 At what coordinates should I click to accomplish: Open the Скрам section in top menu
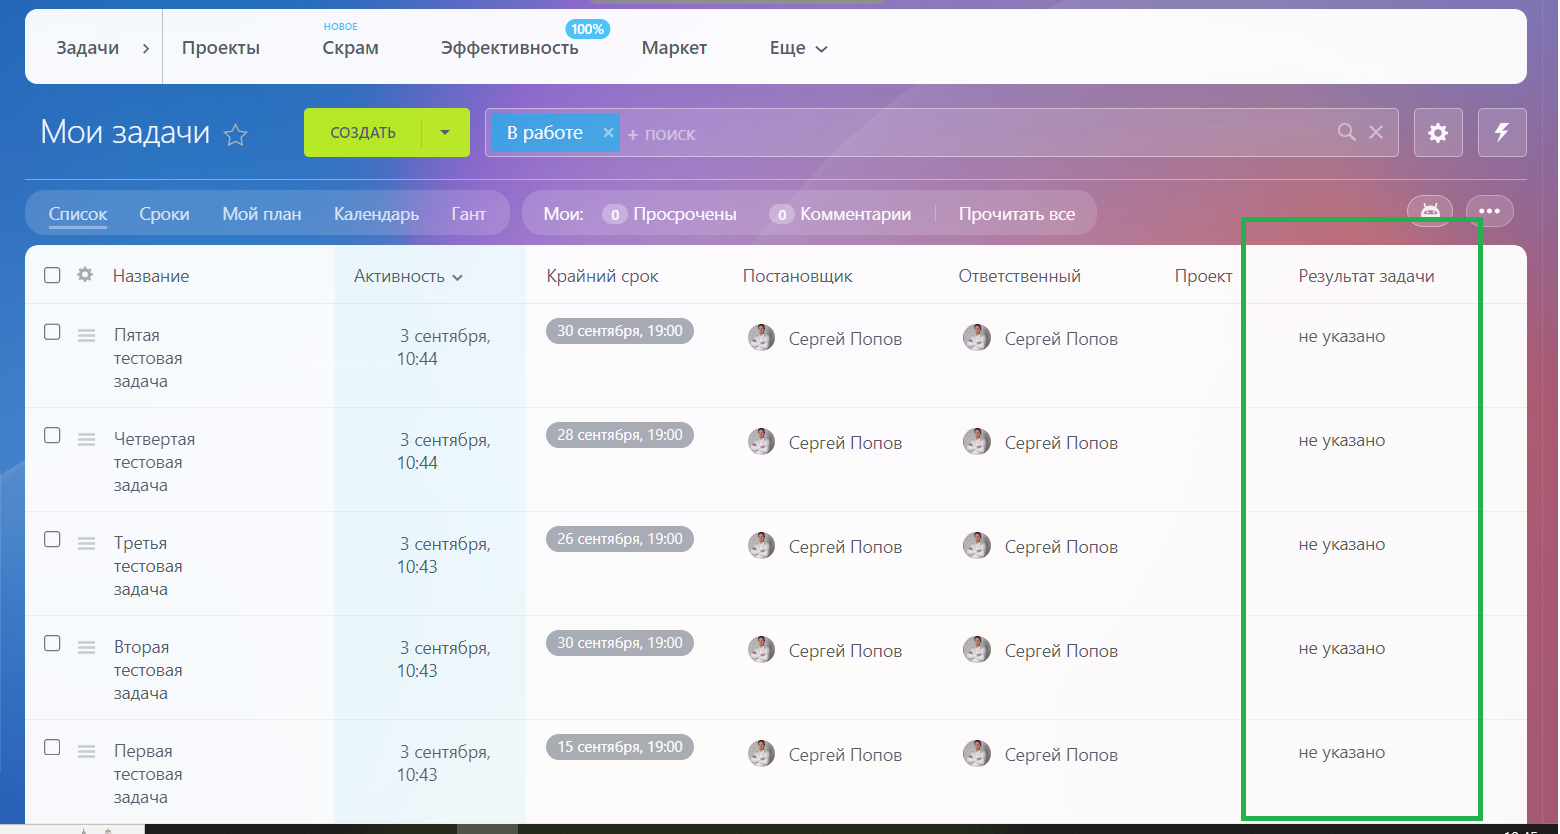point(350,48)
